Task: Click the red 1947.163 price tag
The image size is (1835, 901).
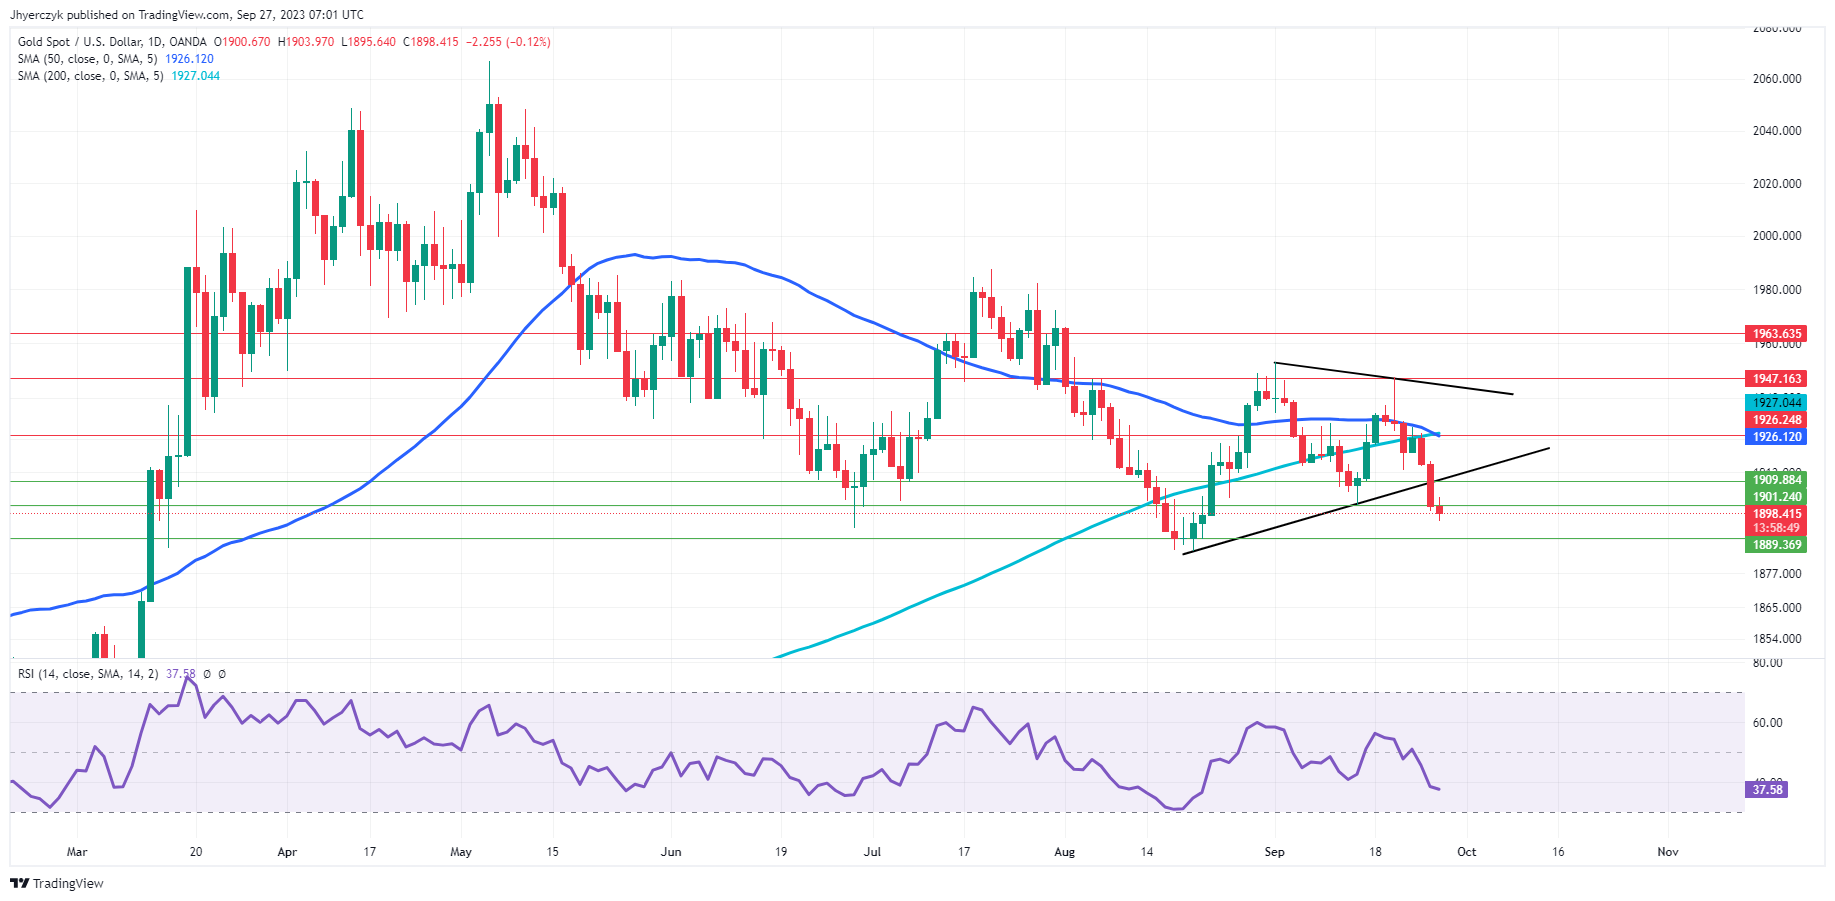Action: 1776,379
